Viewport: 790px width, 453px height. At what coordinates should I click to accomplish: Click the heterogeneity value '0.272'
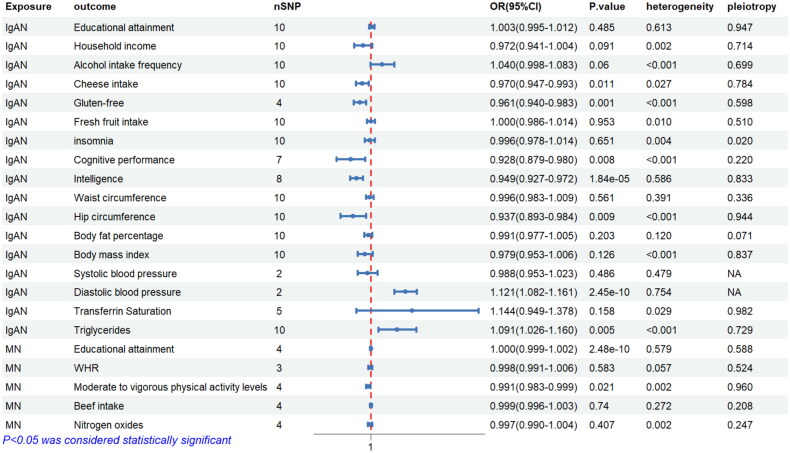click(x=659, y=406)
